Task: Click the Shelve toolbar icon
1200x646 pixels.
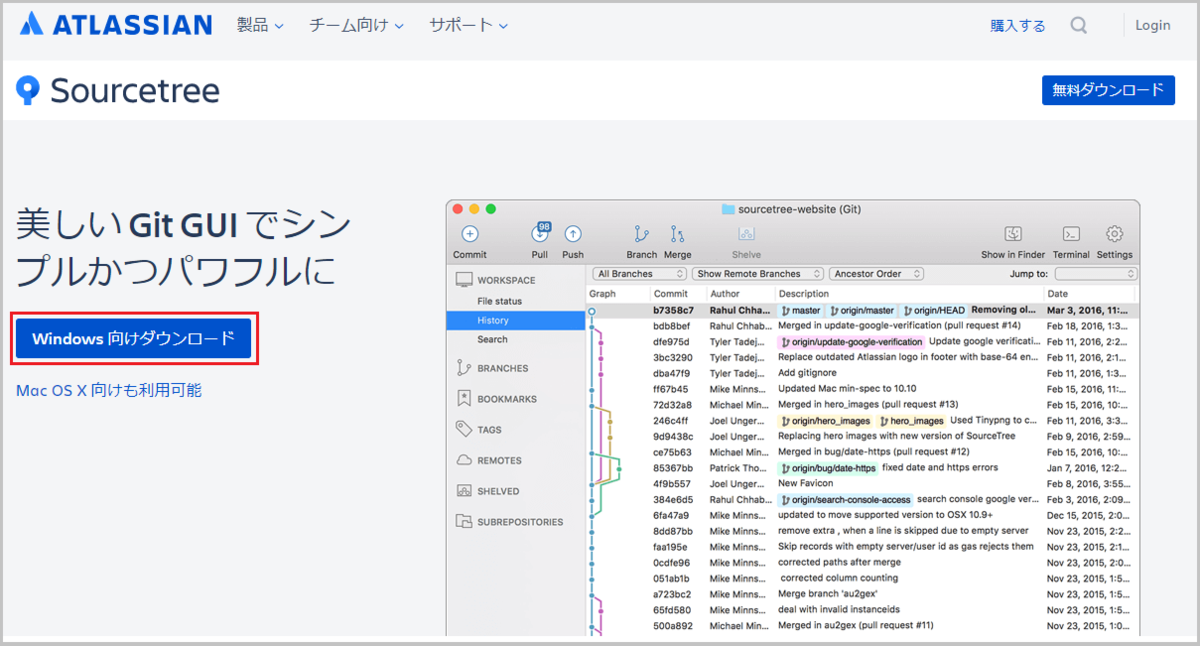Action: click(x=746, y=234)
